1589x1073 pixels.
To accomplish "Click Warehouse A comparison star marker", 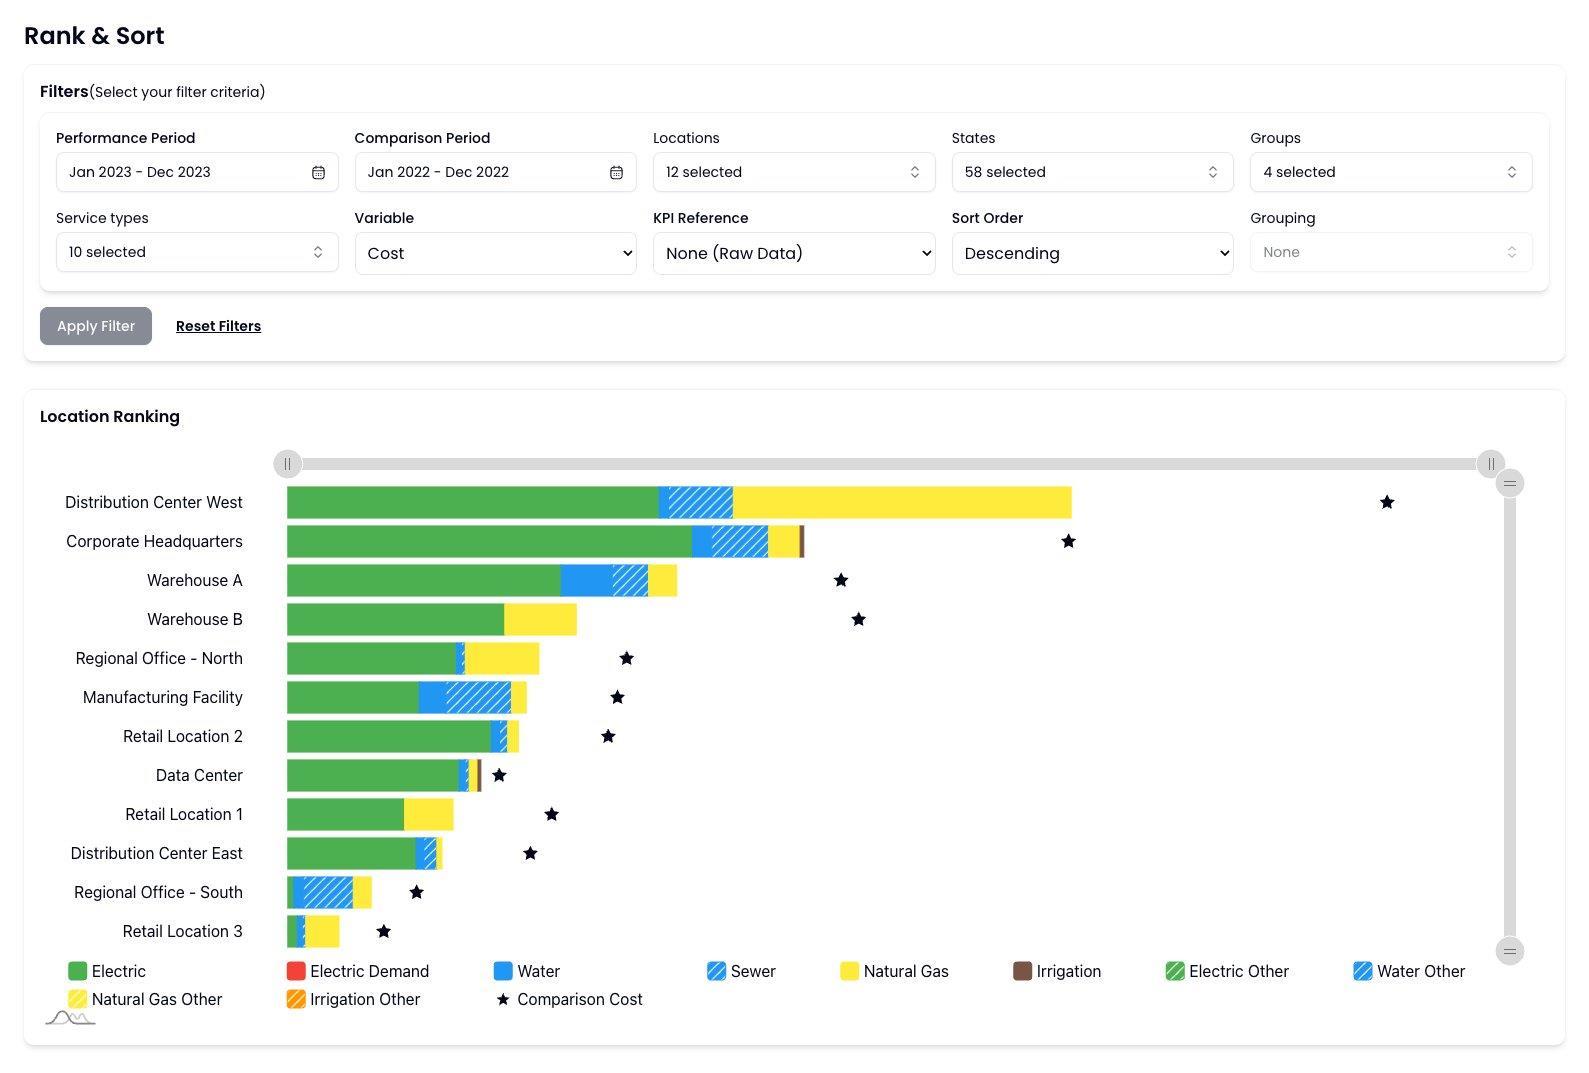I will [x=841, y=580].
